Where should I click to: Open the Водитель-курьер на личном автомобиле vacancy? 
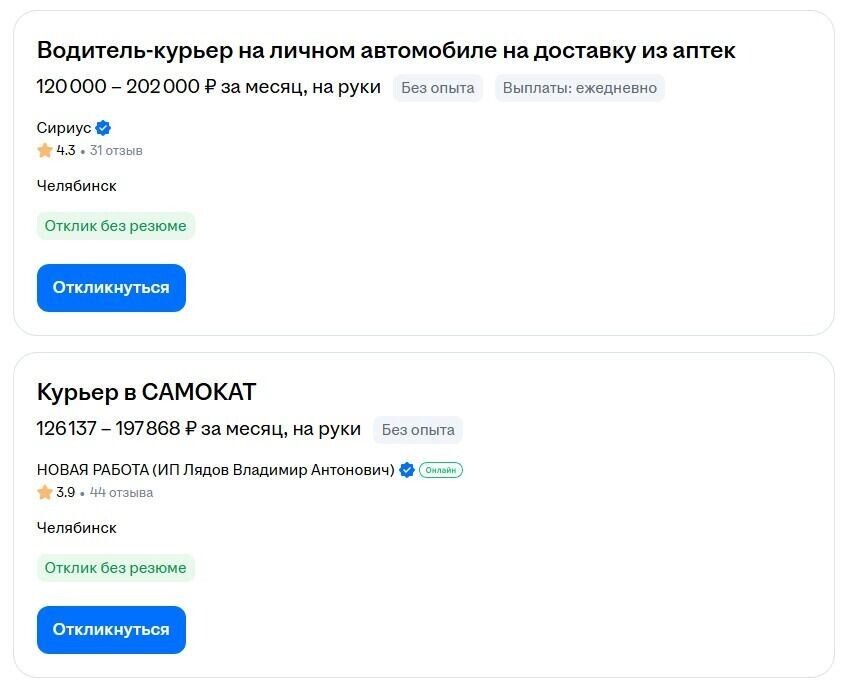(386, 49)
